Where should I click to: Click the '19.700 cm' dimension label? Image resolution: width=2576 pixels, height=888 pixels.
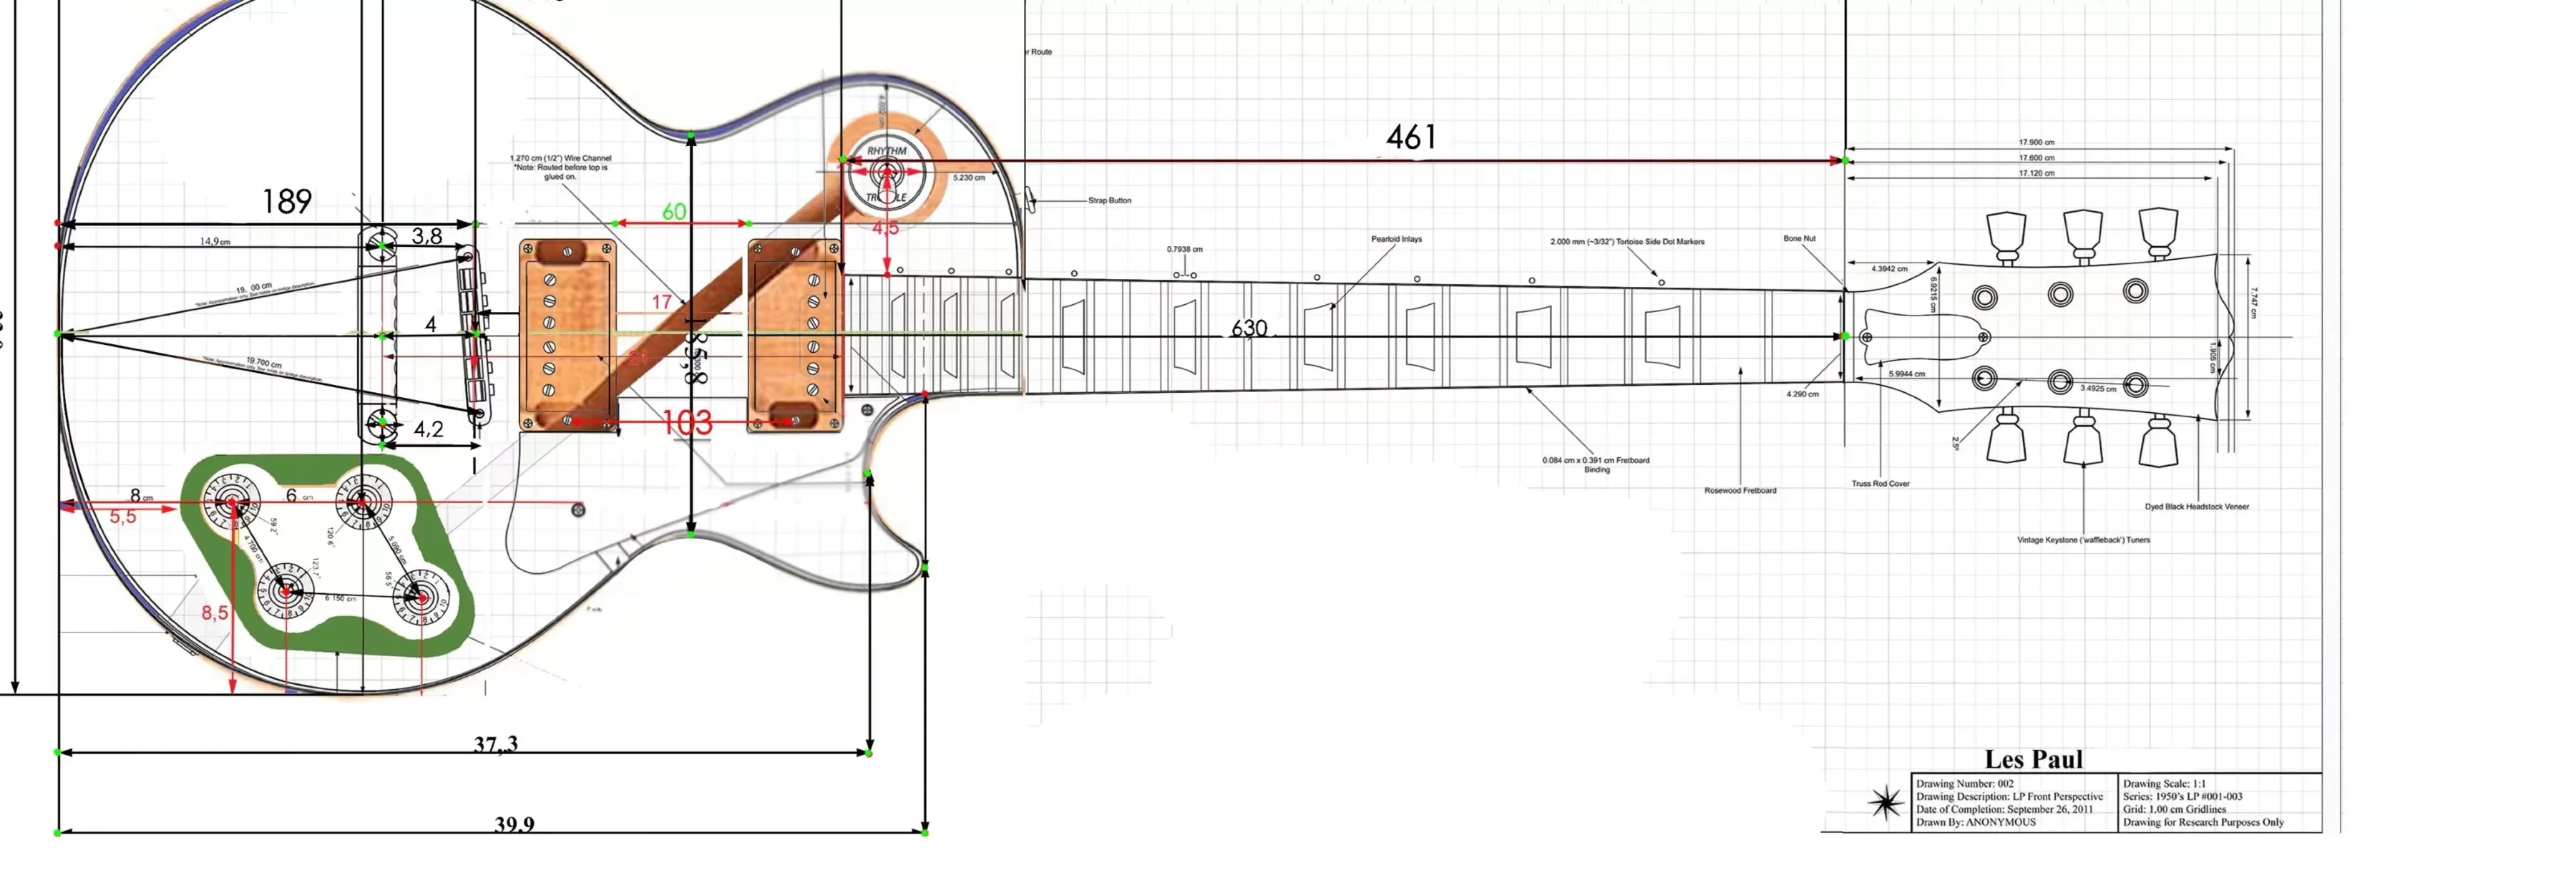(264, 362)
